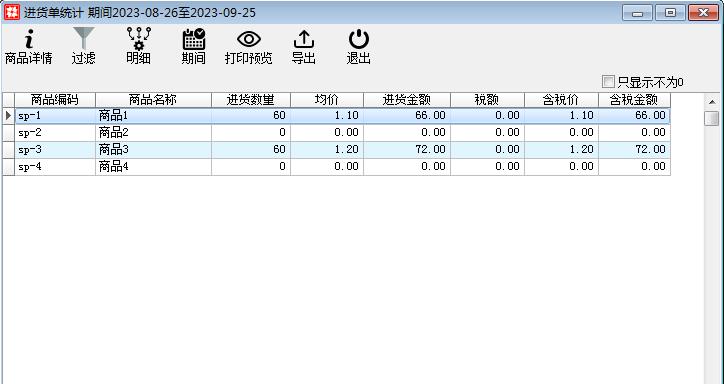Click the 含税金额 column header
724x384 pixels.
[634, 100]
